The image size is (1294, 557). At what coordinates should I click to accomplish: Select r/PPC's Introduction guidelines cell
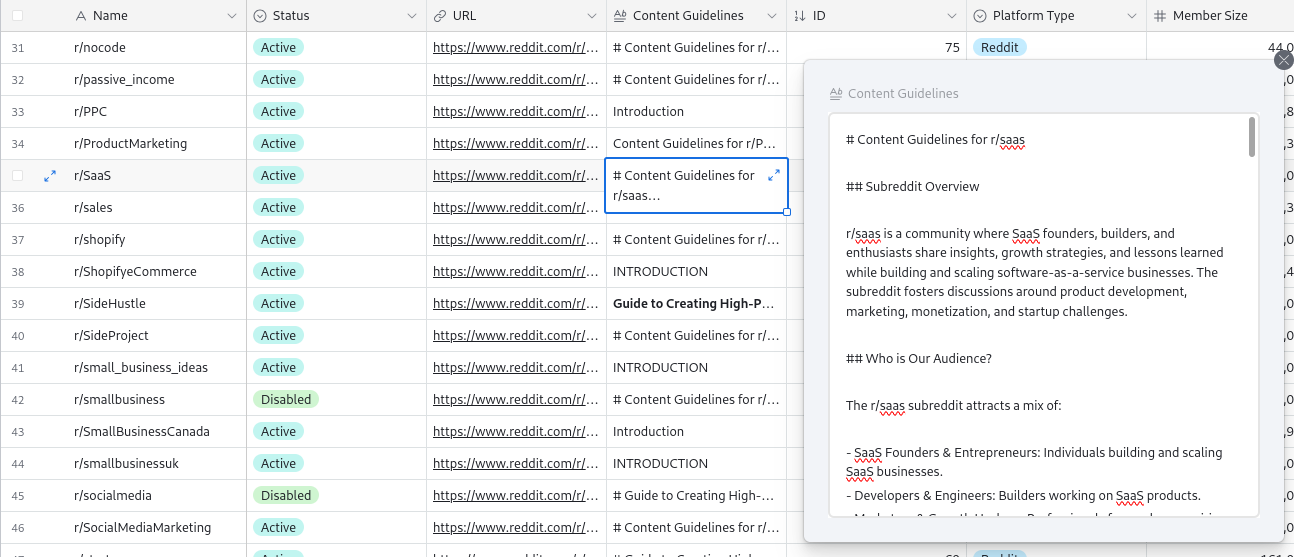click(x=696, y=111)
